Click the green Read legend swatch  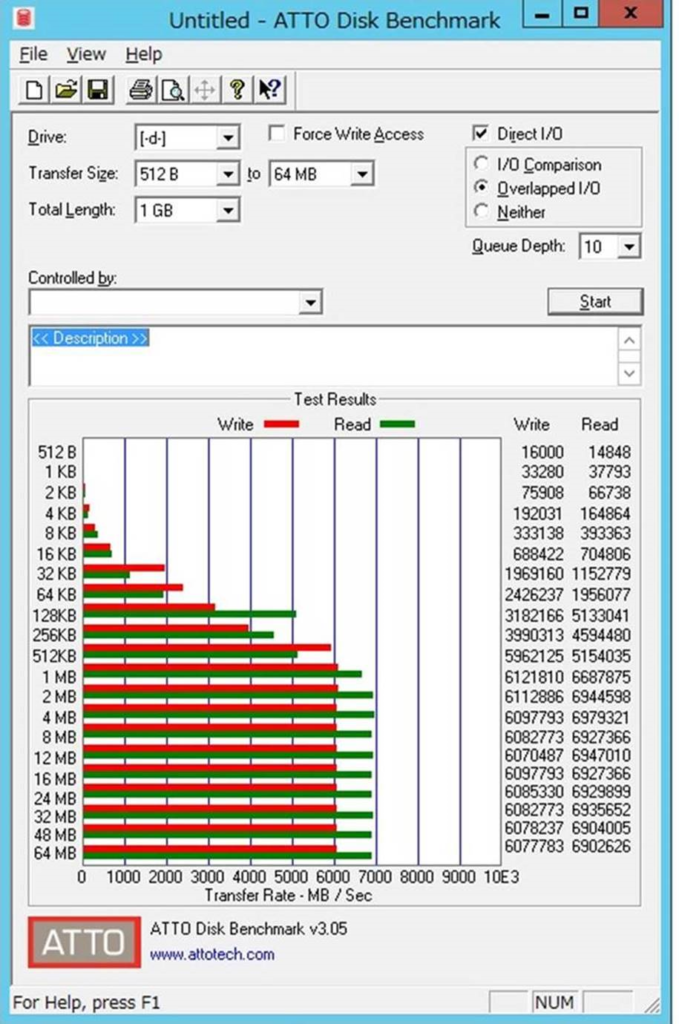(x=397, y=424)
